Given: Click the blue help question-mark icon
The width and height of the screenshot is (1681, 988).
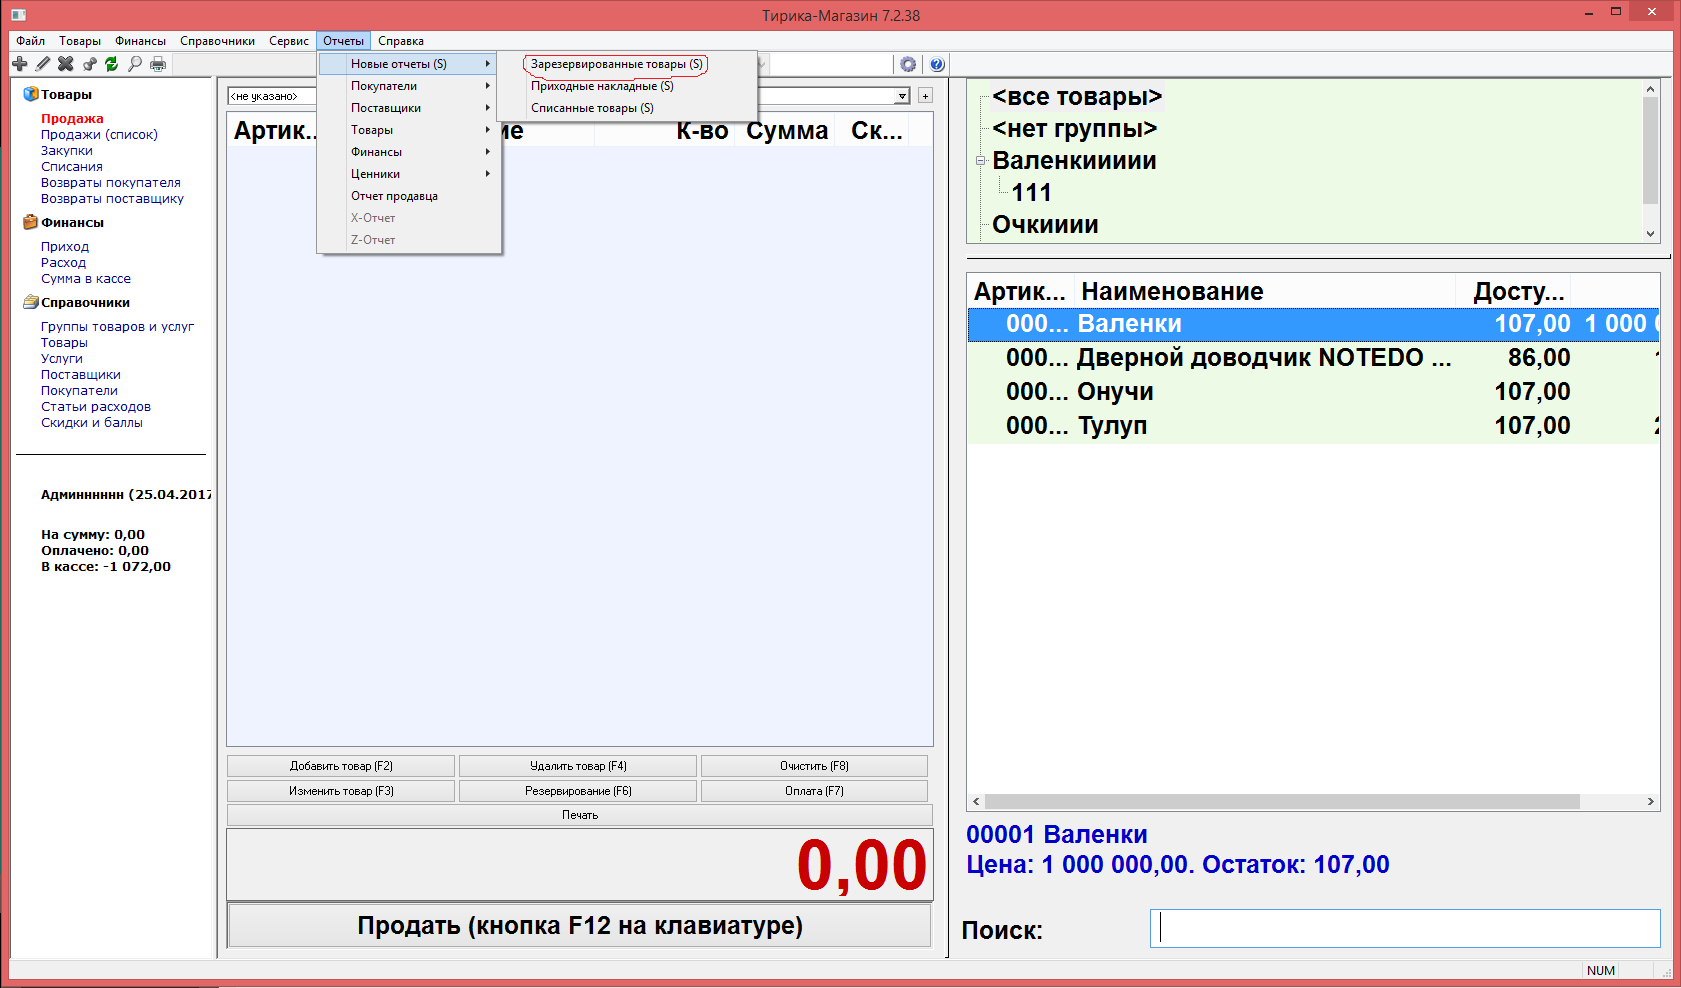Looking at the screenshot, I should 937,64.
